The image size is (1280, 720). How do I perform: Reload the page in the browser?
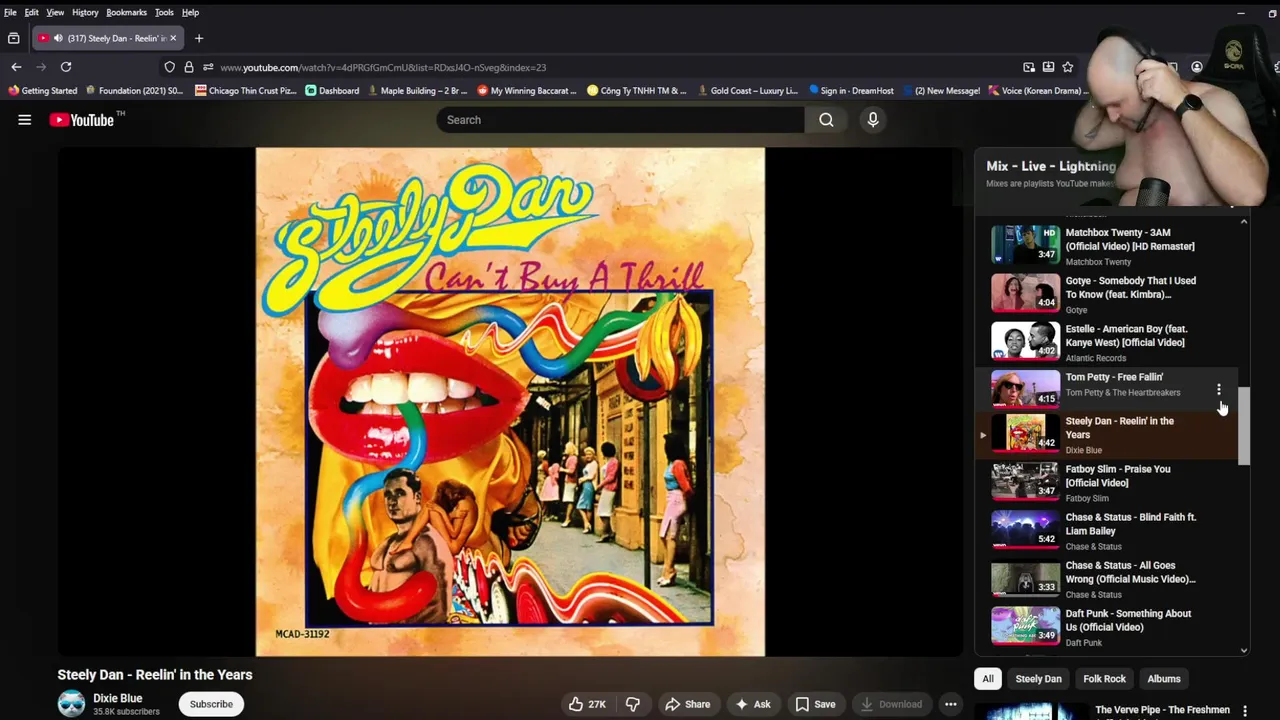coord(66,67)
